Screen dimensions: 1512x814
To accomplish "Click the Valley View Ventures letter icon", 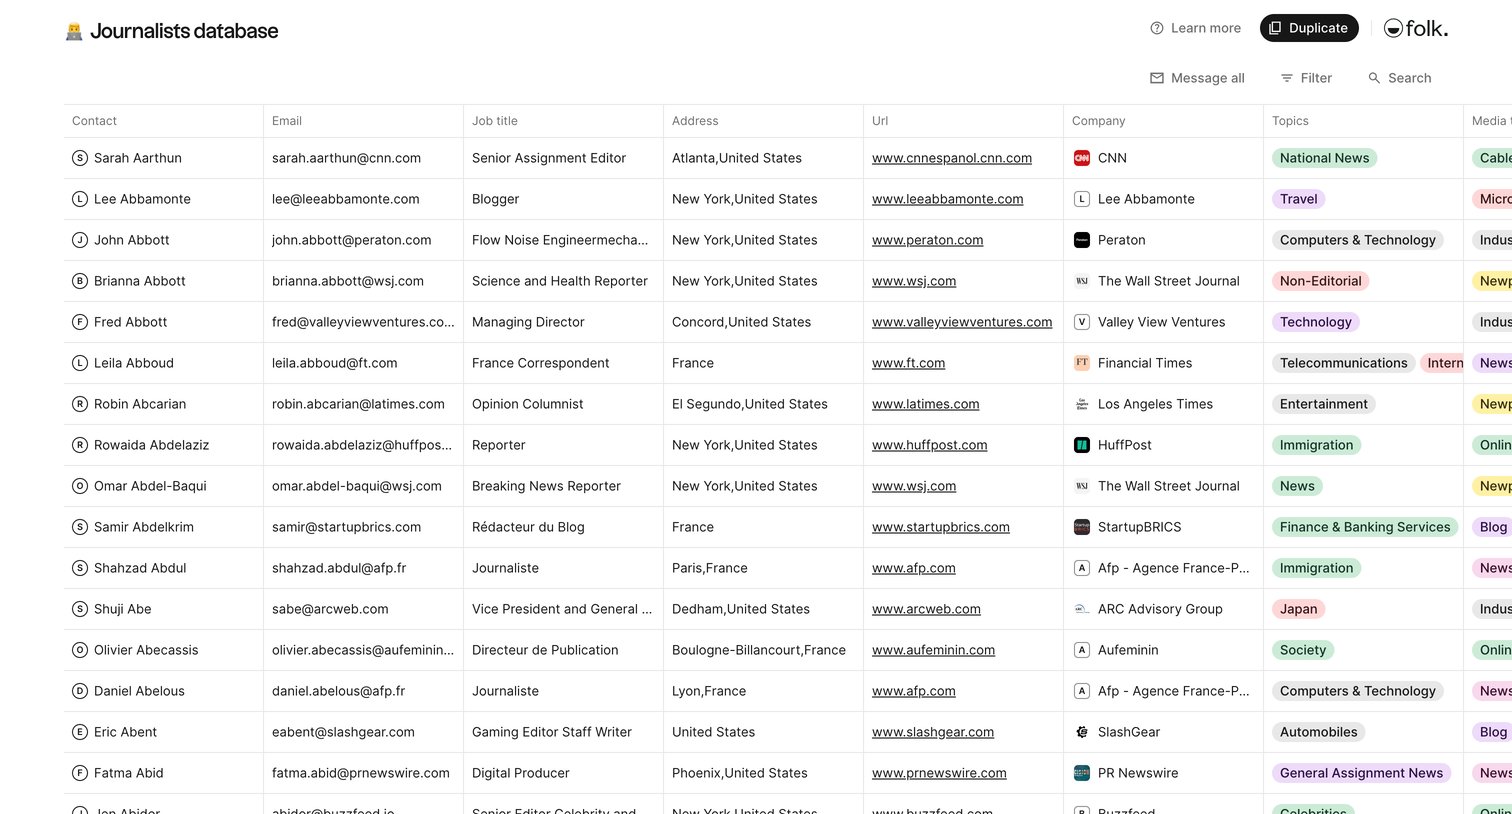I will [1082, 322].
